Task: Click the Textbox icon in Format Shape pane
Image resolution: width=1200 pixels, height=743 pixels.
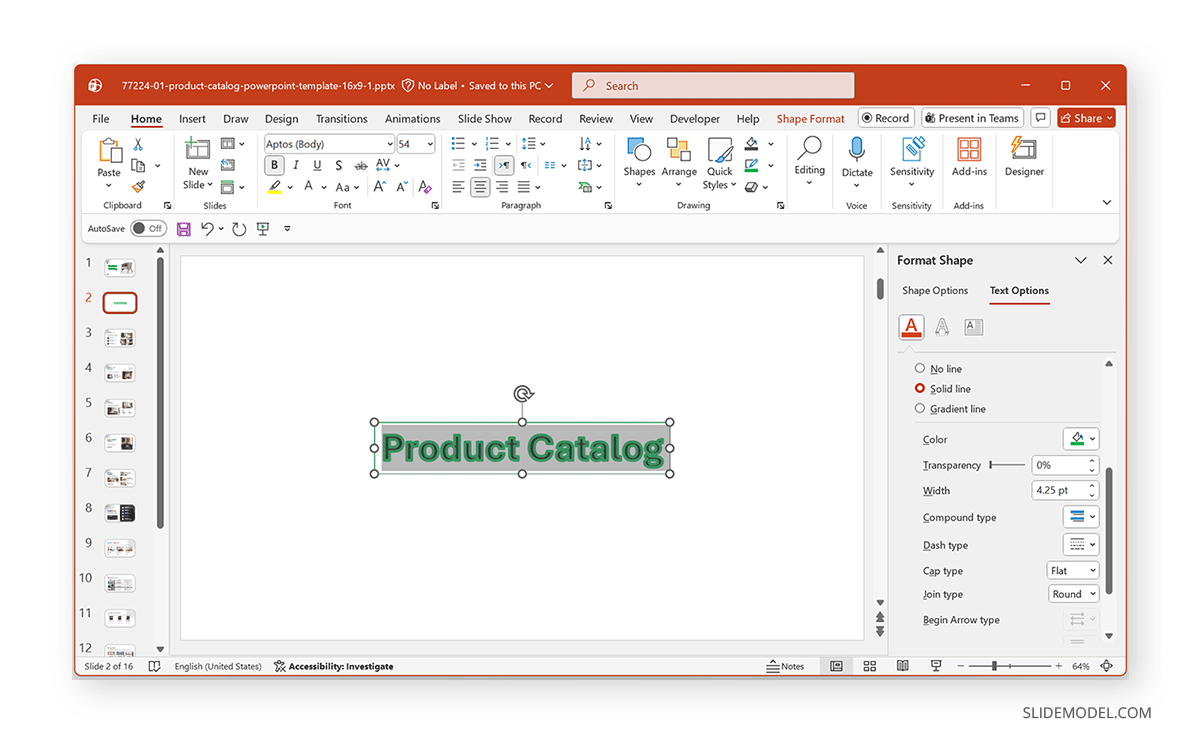Action: [973, 327]
